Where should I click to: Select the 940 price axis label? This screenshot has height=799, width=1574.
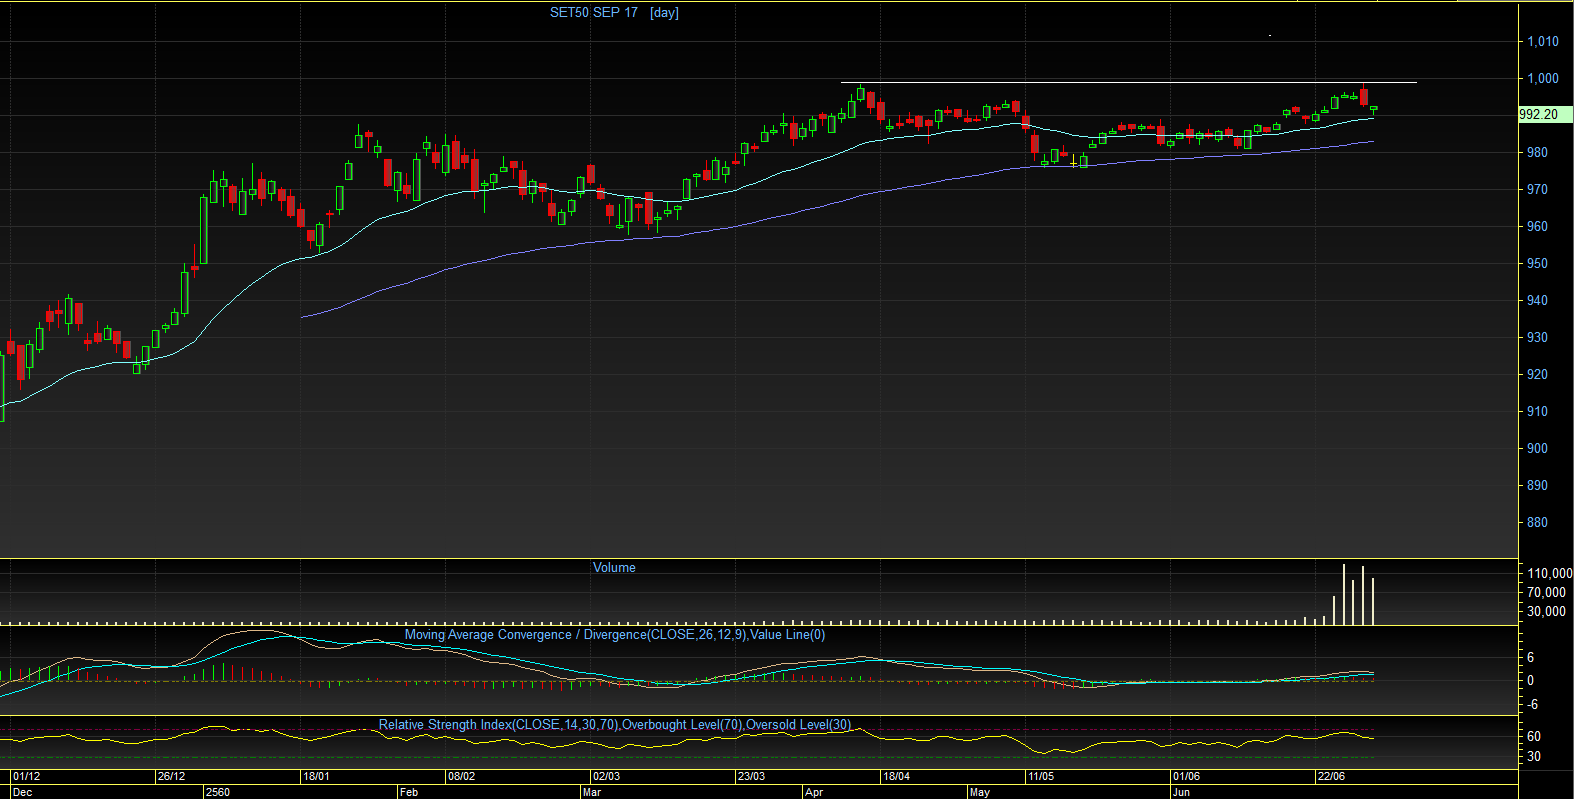[1537, 300]
